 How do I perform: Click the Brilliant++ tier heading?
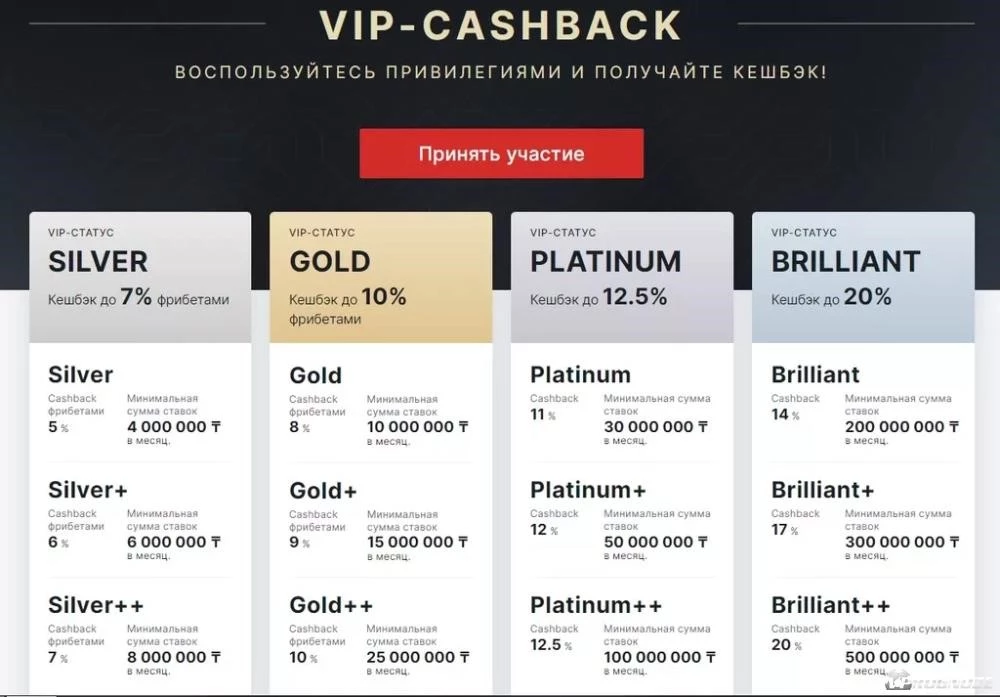click(x=830, y=605)
